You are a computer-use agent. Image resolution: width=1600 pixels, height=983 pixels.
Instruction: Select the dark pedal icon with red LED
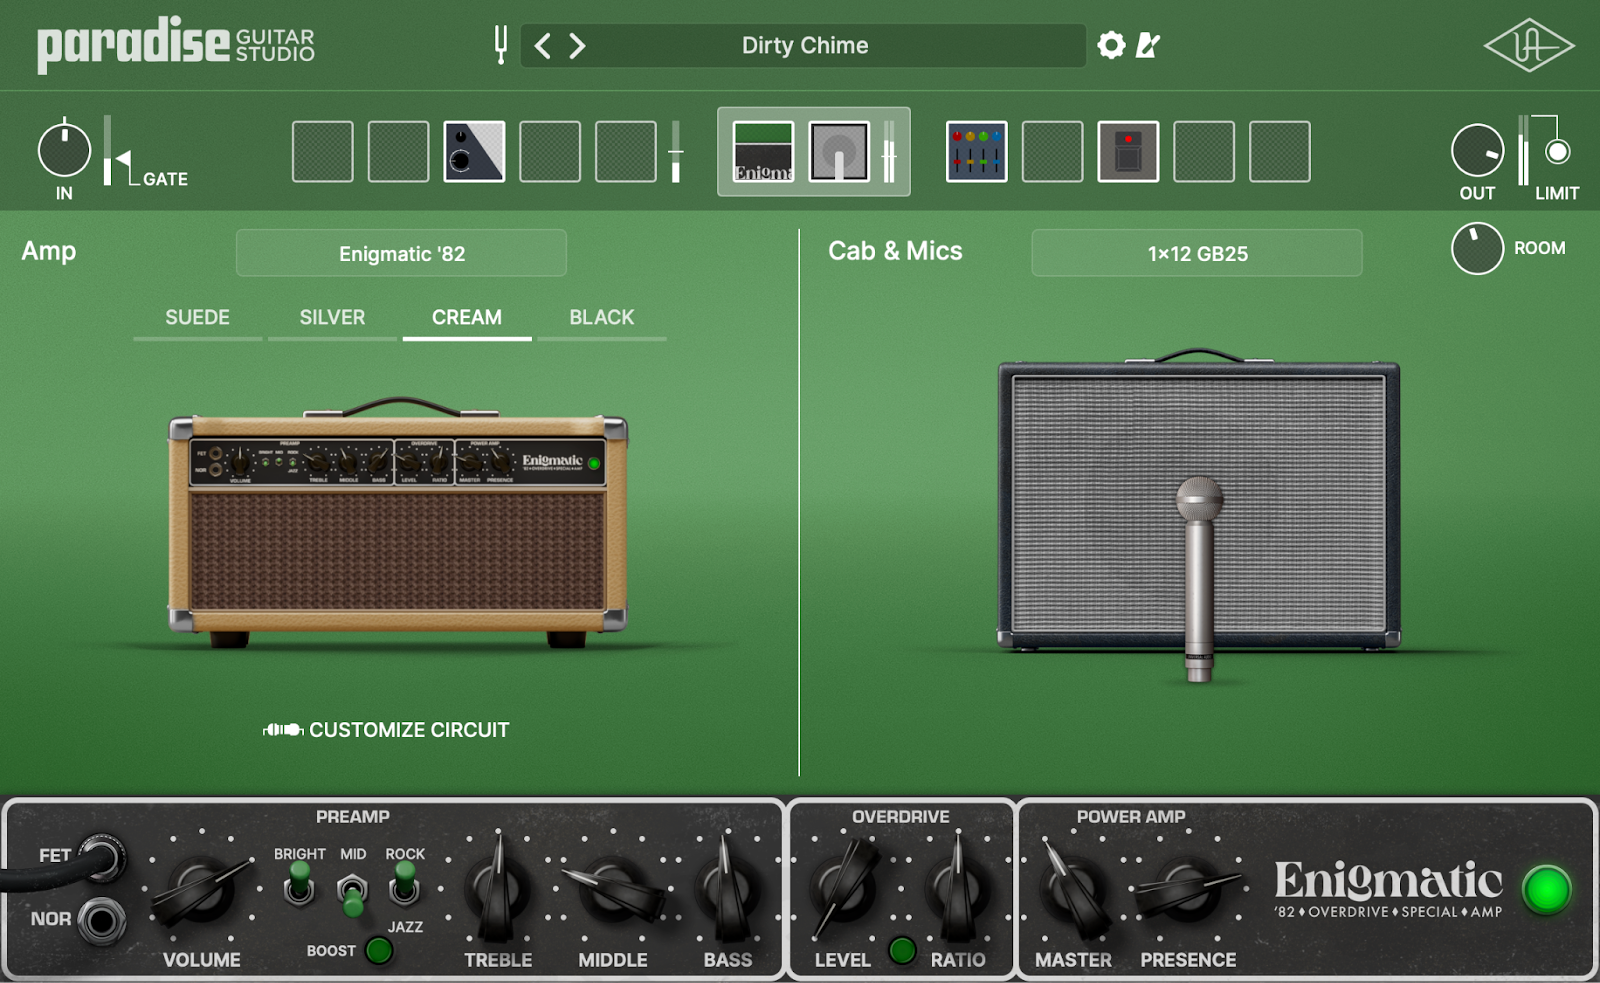[x=1128, y=153]
